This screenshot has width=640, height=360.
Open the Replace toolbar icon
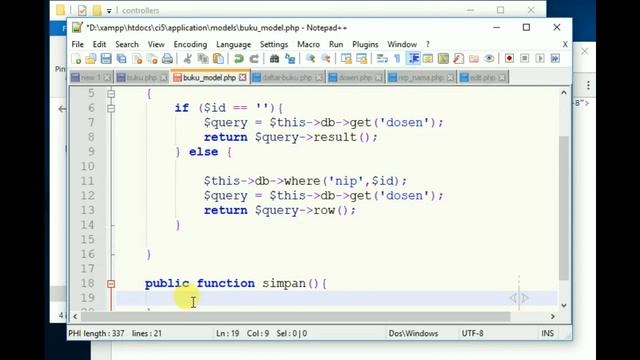(x=290, y=59)
